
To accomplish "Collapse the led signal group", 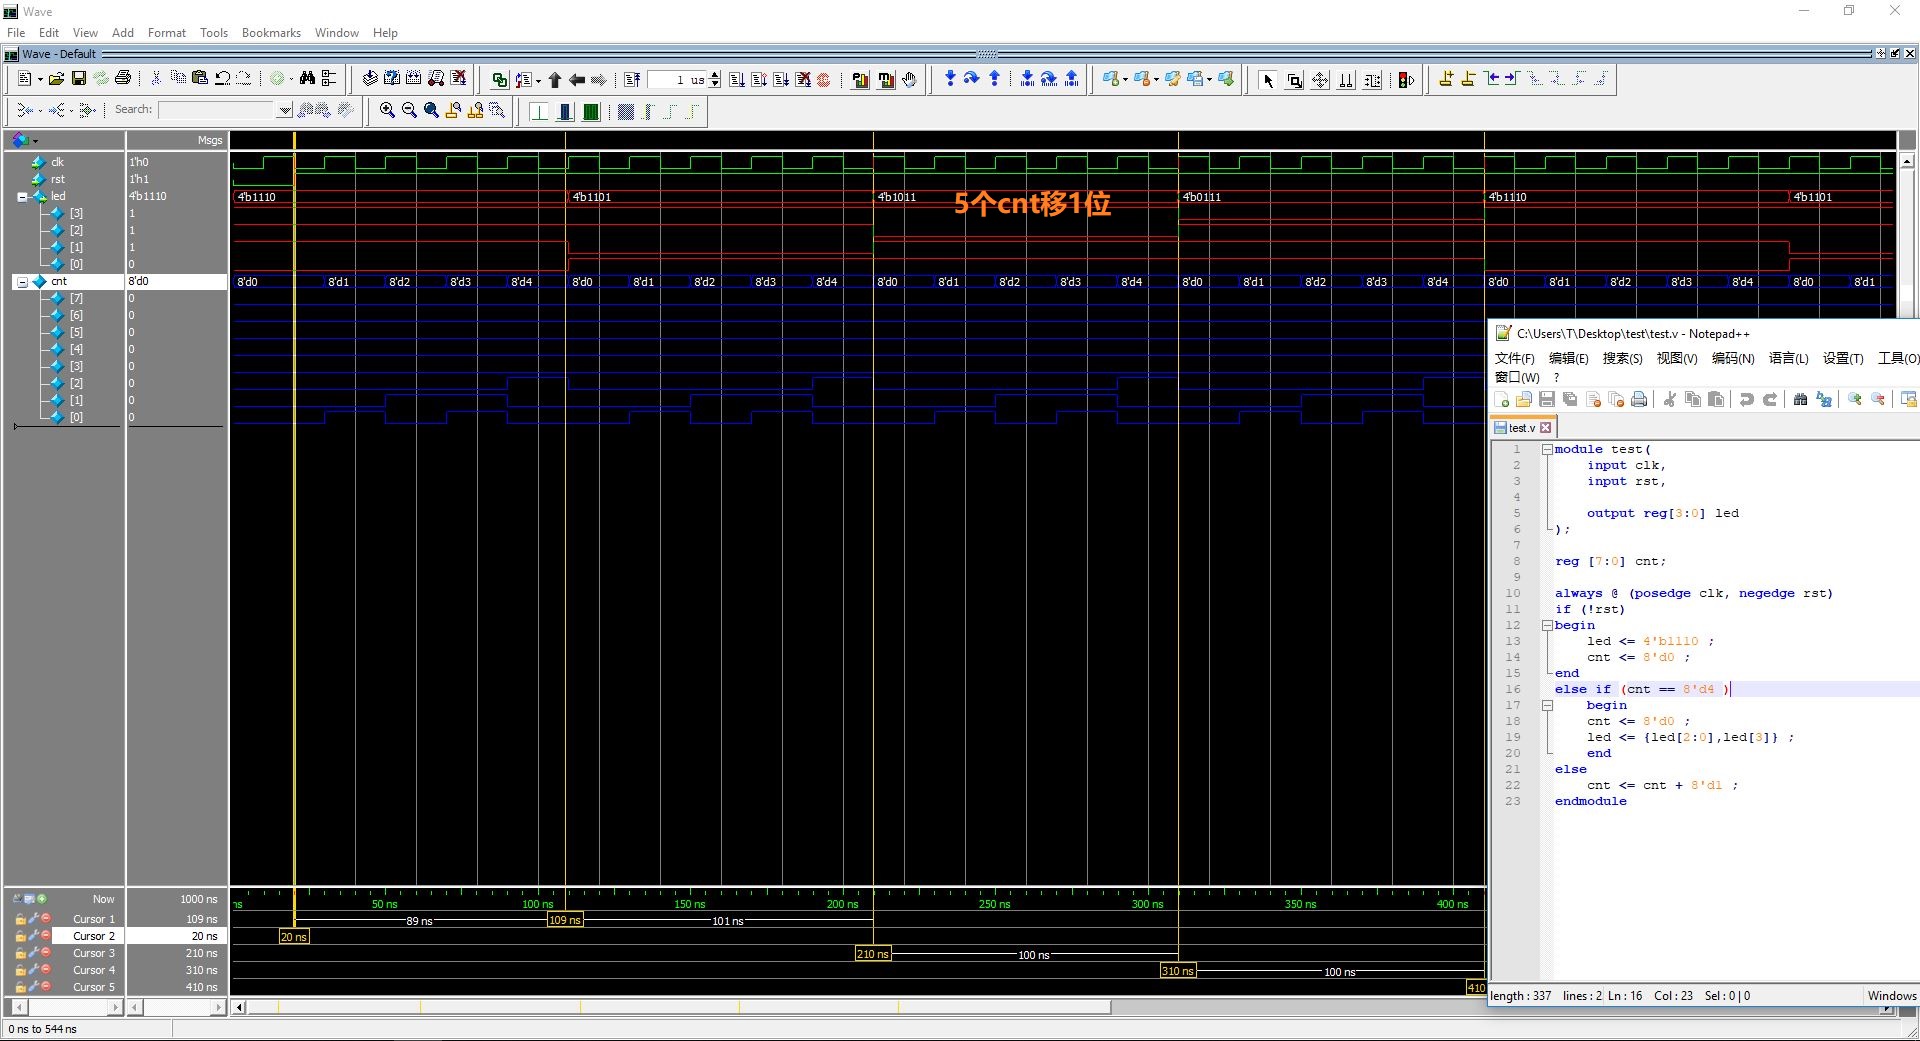I will (22, 197).
